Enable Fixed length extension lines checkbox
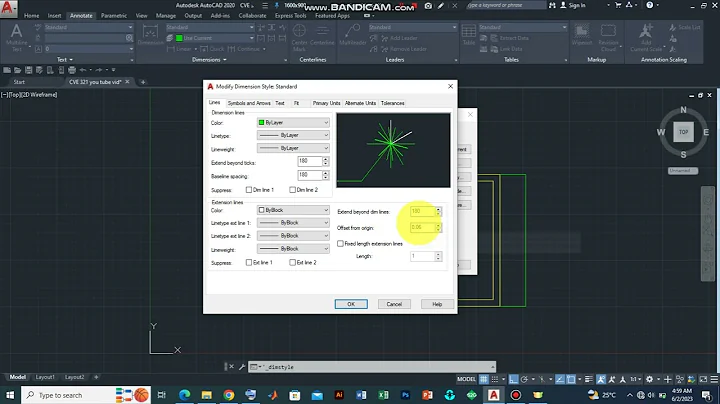Image resolution: width=720 pixels, height=404 pixels. coord(340,244)
